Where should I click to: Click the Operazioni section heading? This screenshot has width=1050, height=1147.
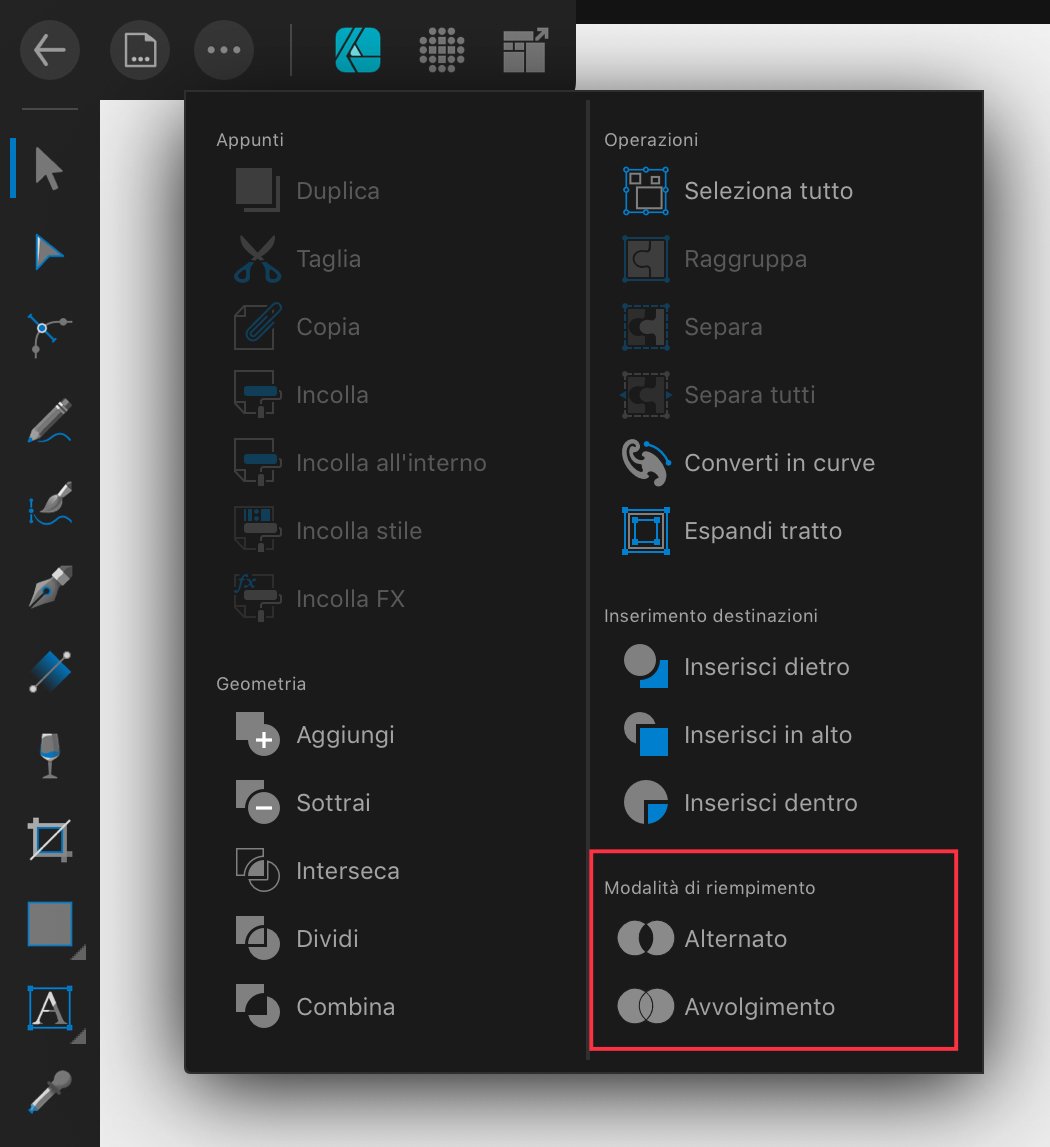(x=650, y=140)
